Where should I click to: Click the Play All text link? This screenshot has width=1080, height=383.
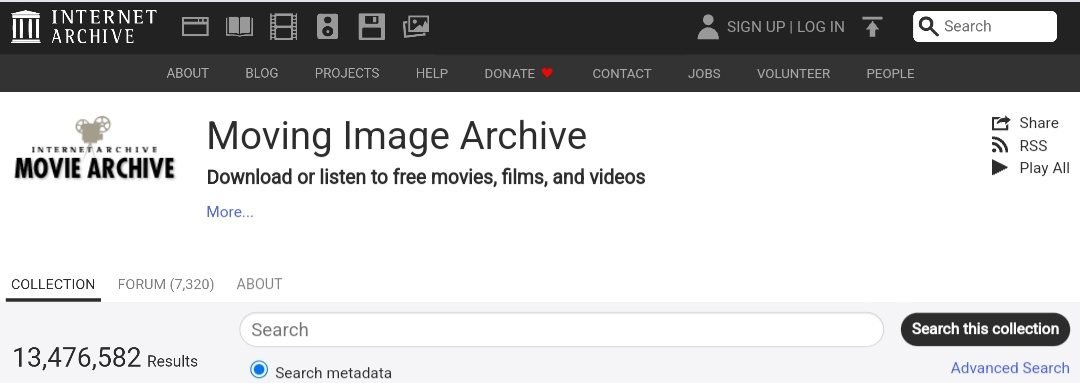(1044, 167)
